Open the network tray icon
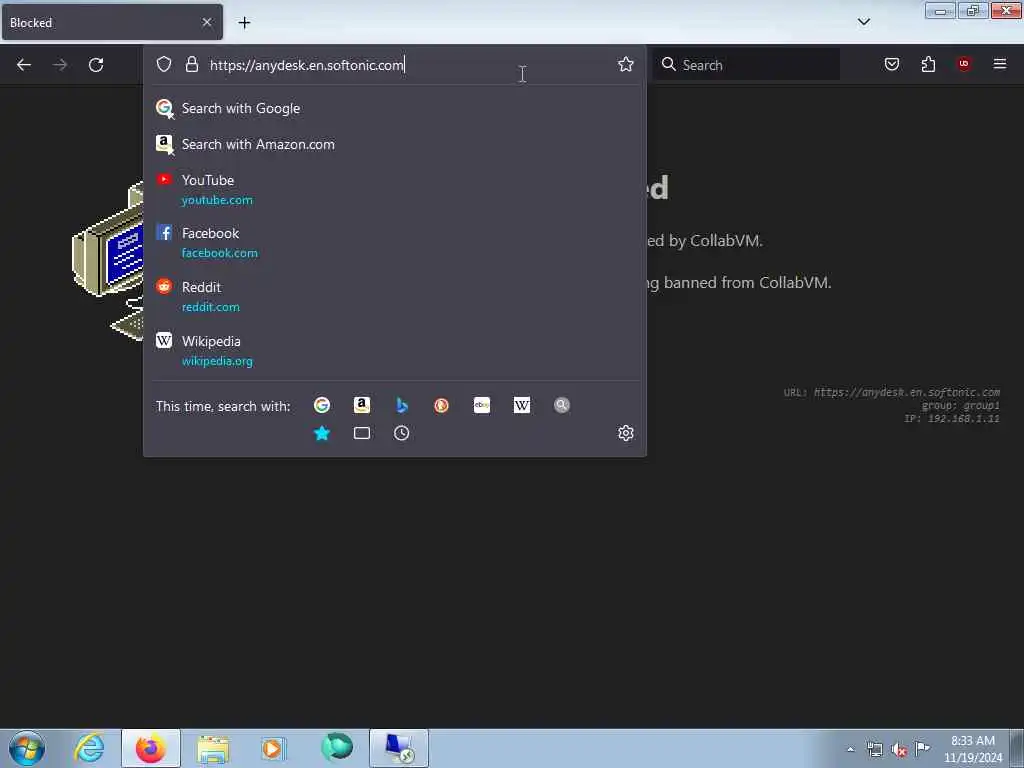Image resolution: width=1024 pixels, height=768 pixels. pos(874,749)
